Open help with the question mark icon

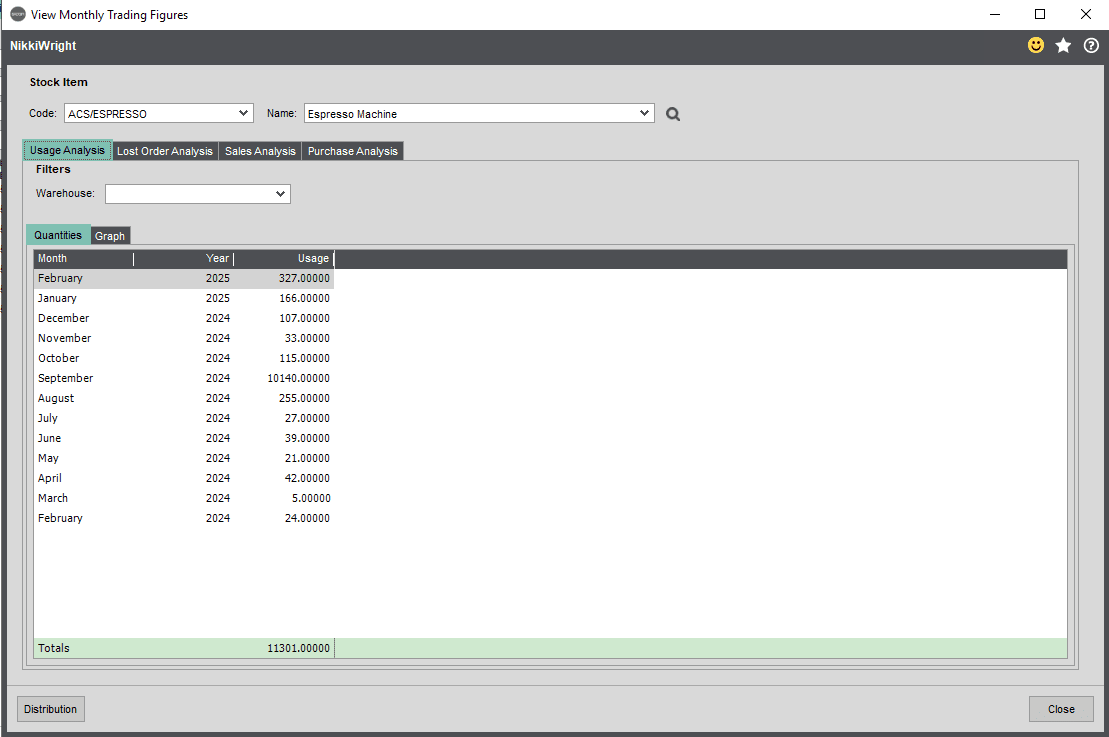point(1091,45)
